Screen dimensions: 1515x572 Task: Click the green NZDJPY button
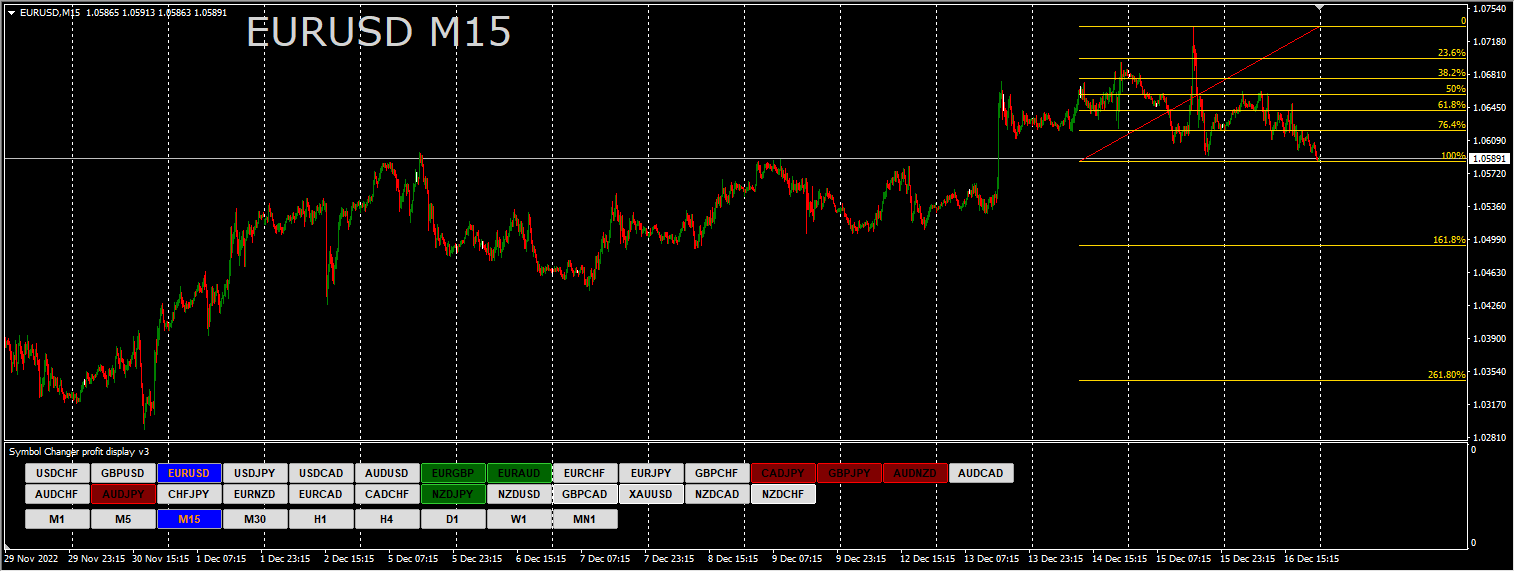(453, 494)
